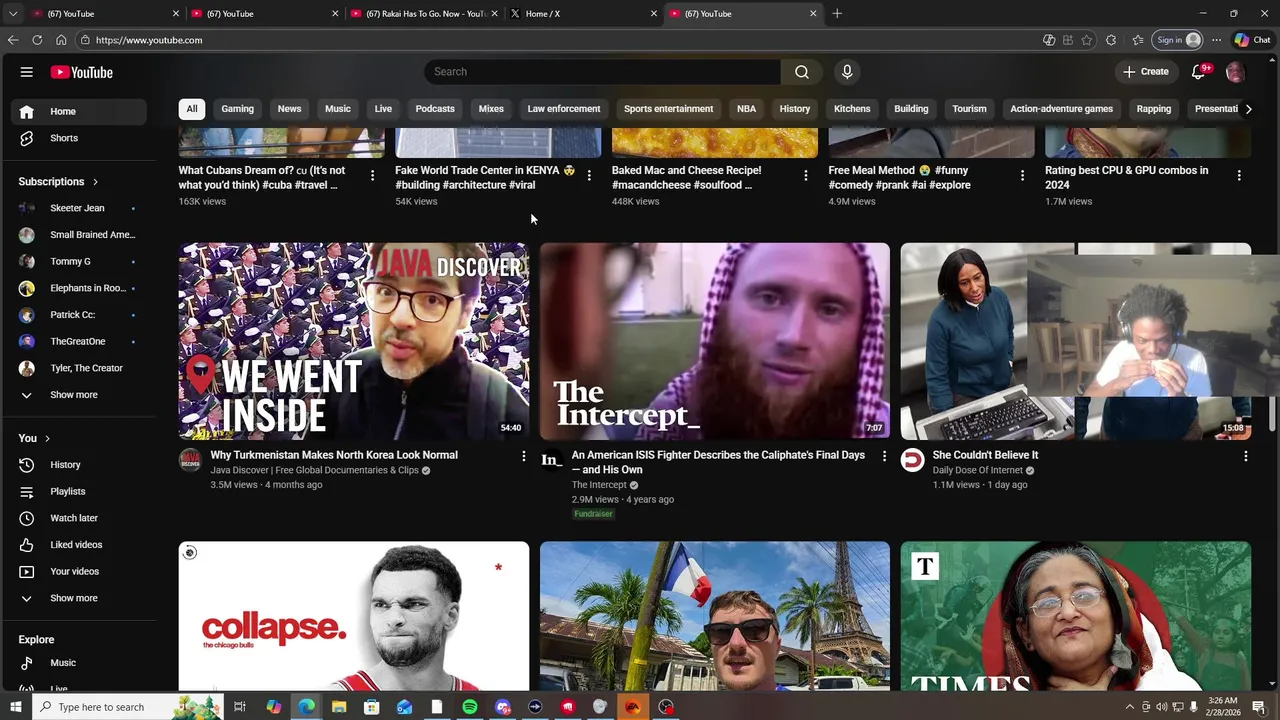The height and width of the screenshot is (720, 1280).
Task: Open options for ISIS Fighter video
Action: coord(884,456)
